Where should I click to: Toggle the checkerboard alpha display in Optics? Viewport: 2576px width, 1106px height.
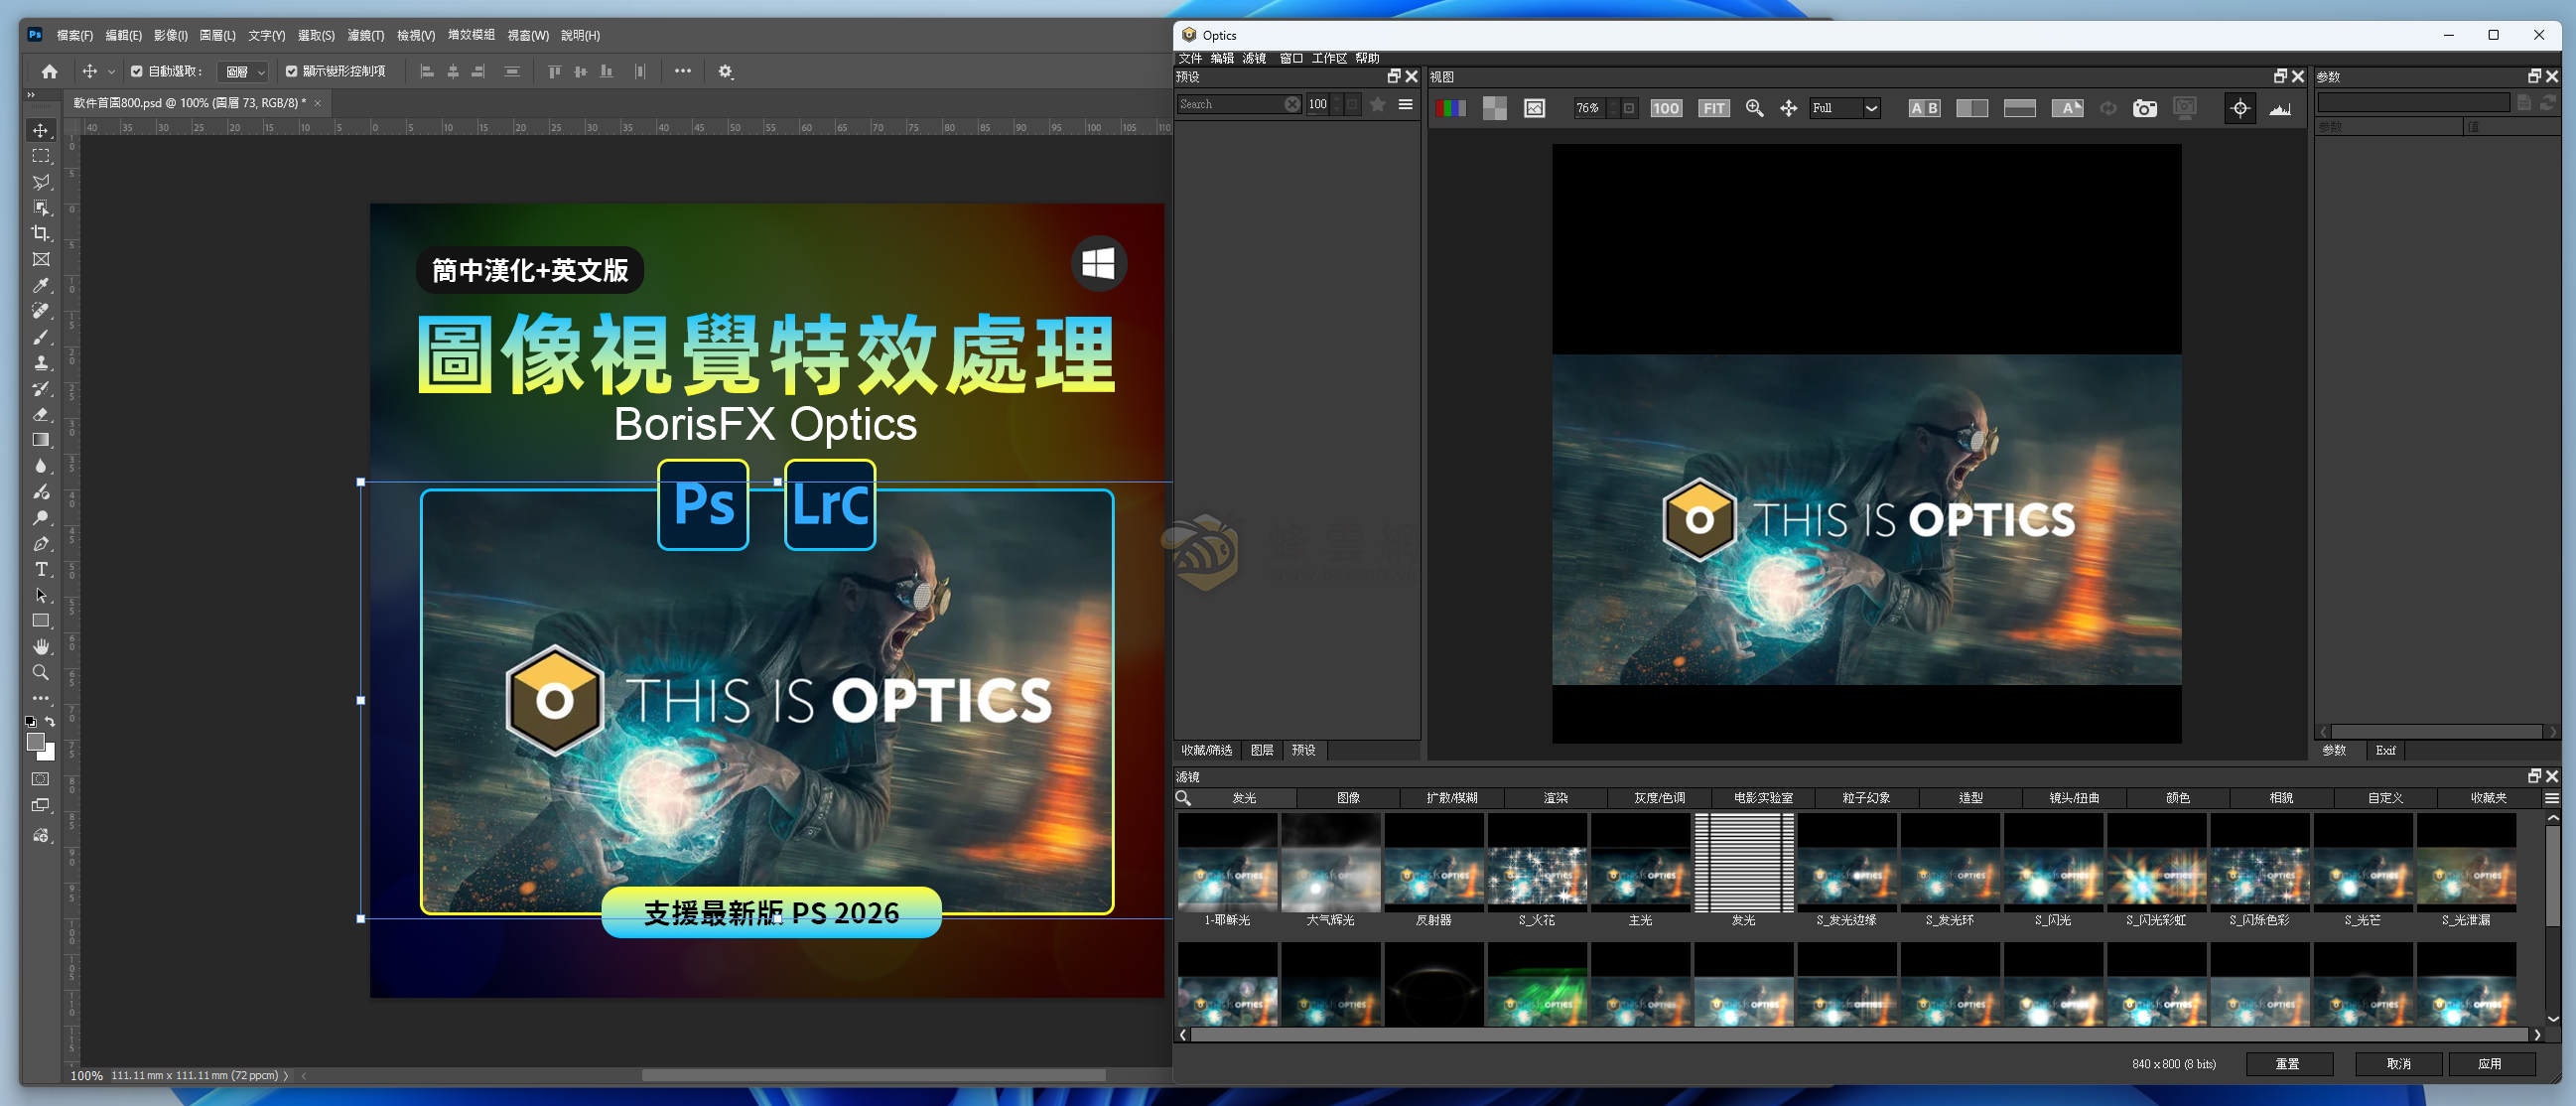(x=1494, y=108)
